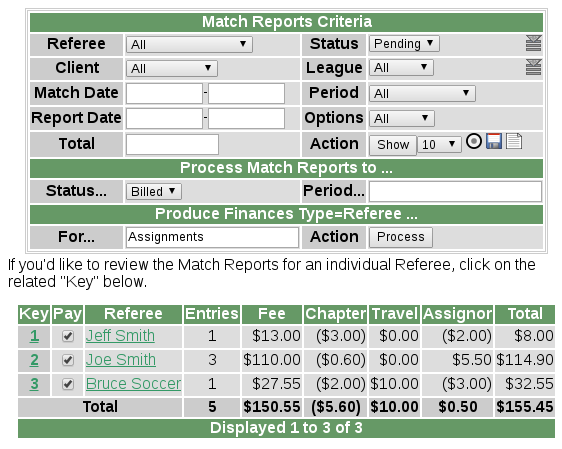Click the document page icon in Action row
Viewport: 562px width, 449px height.
click(x=514, y=141)
